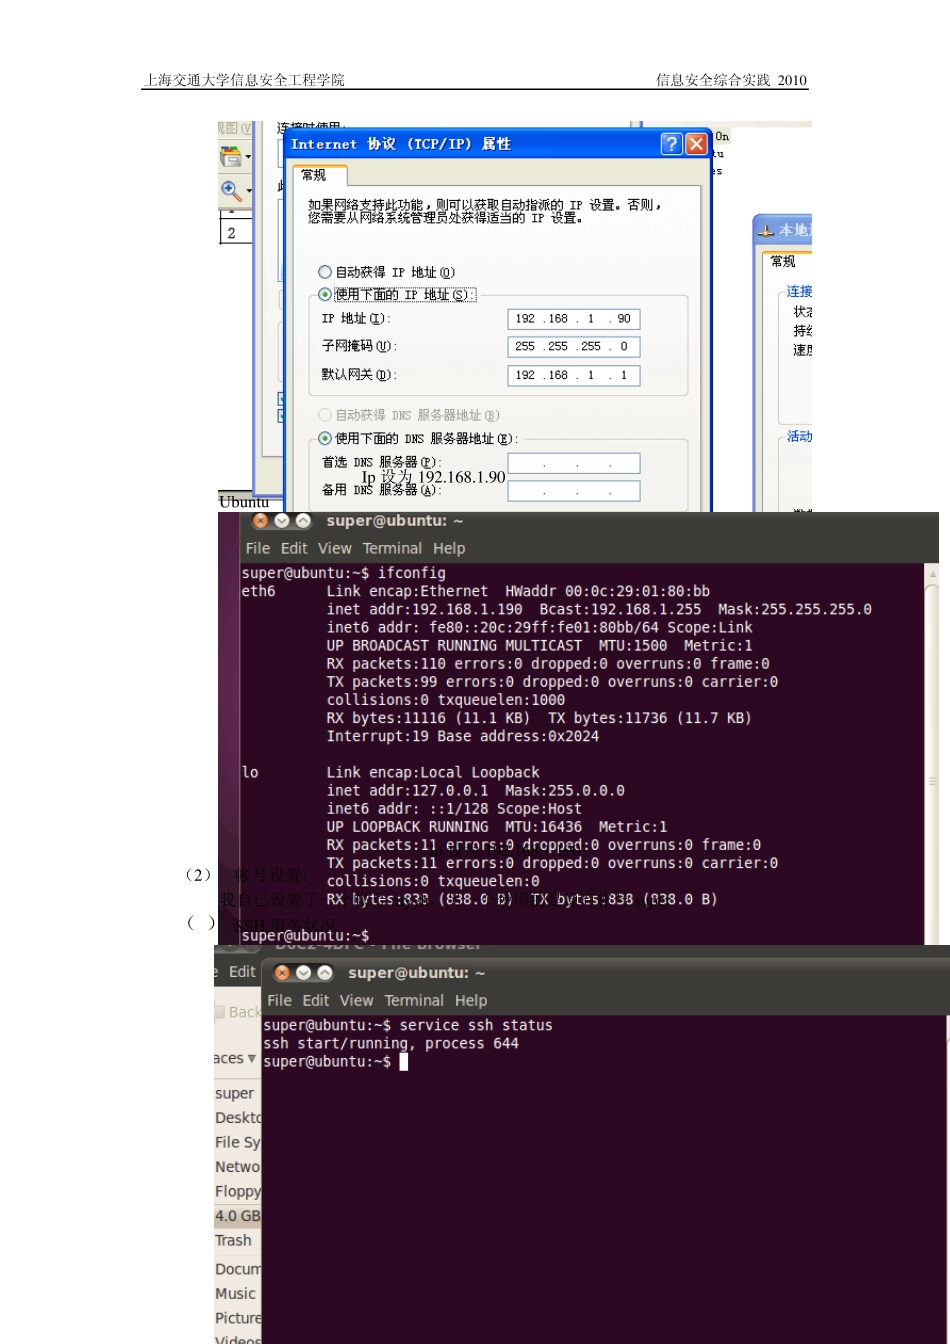Image resolution: width=950 pixels, height=1344 pixels.
Task: Click the IP 地址 field showing 192.168.1.90
Action: [x=574, y=319]
